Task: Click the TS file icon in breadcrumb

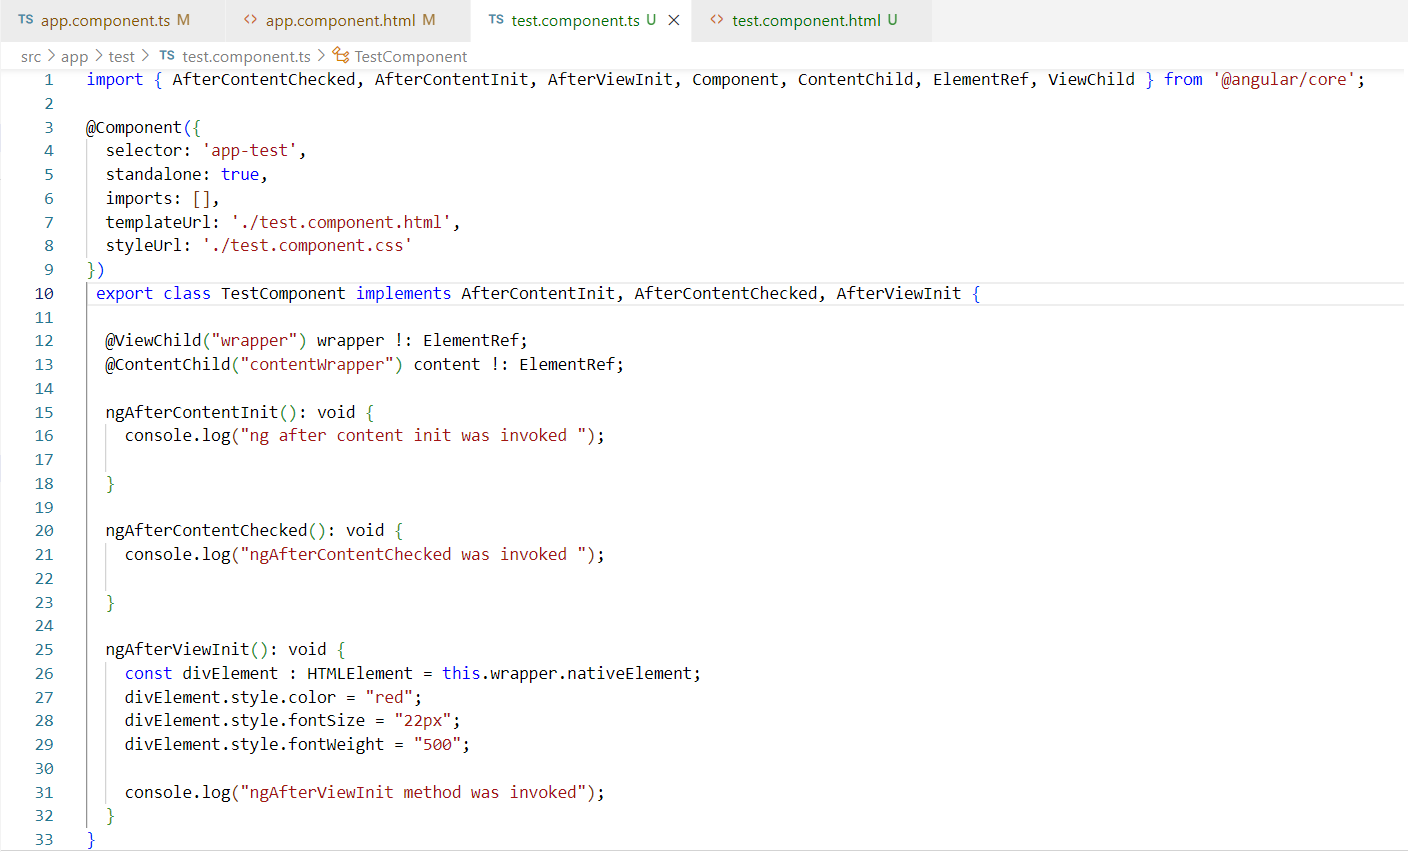Action: (x=167, y=56)
